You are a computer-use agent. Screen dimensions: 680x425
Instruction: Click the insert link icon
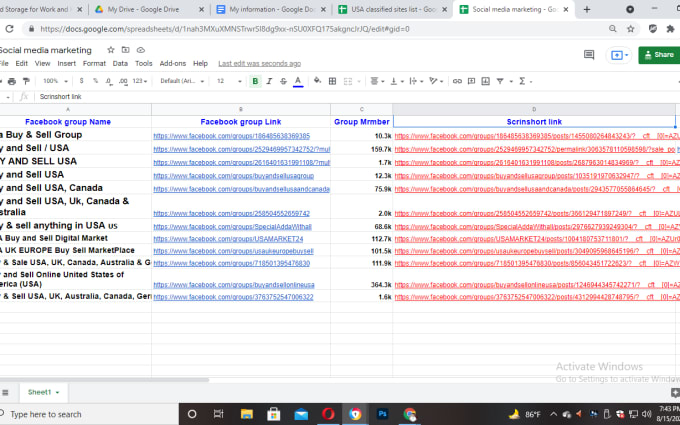pyautogui.click(x=457, y=81)
